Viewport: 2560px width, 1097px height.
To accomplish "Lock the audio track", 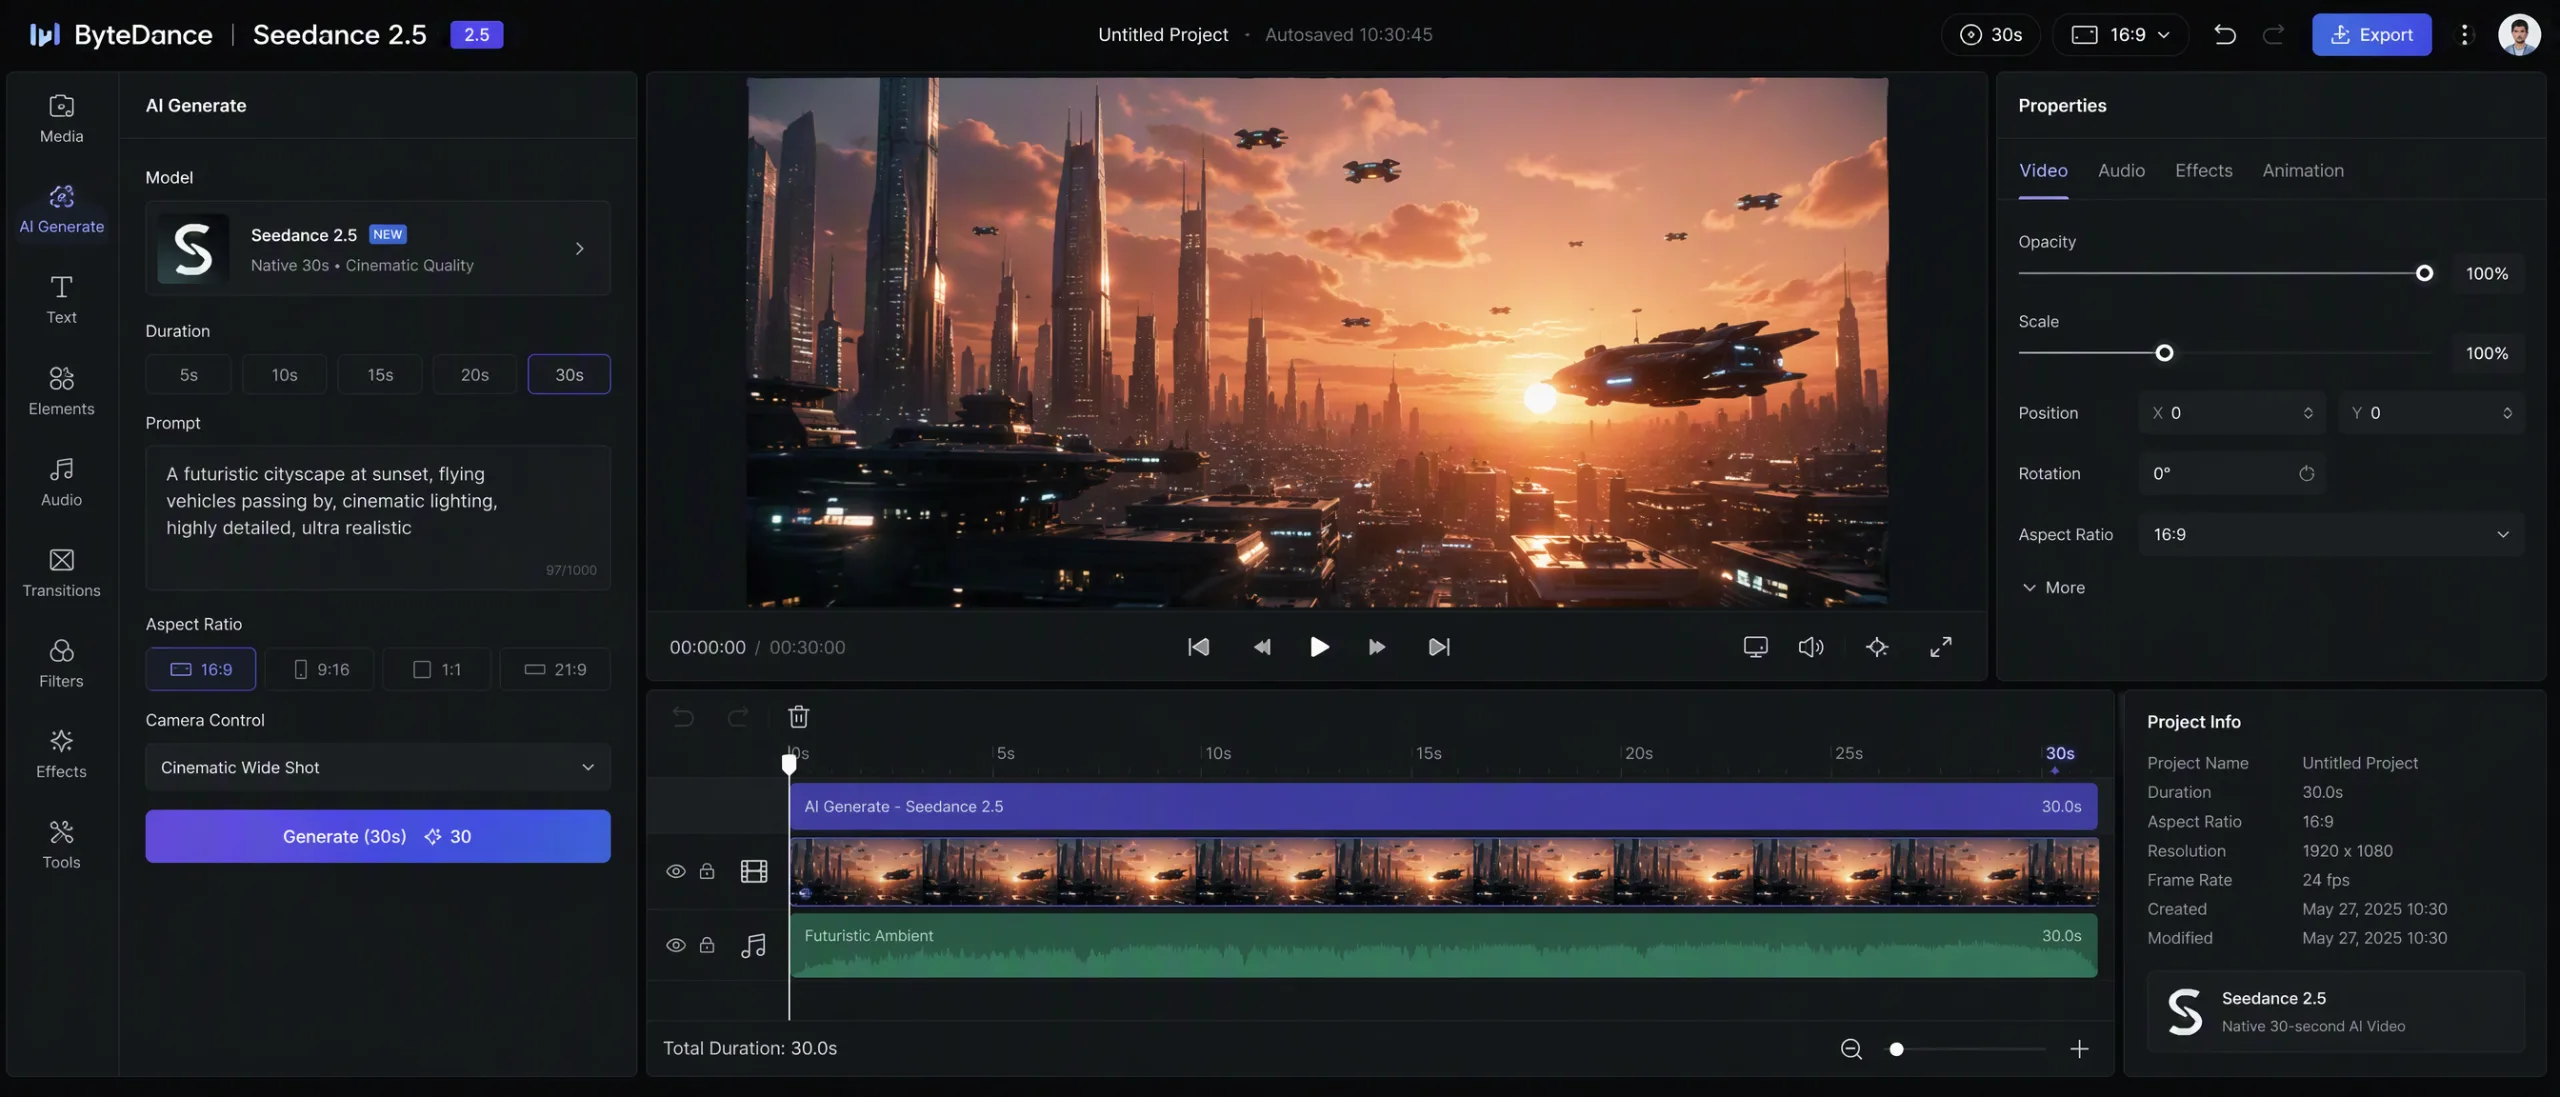I will pos(707,945).
